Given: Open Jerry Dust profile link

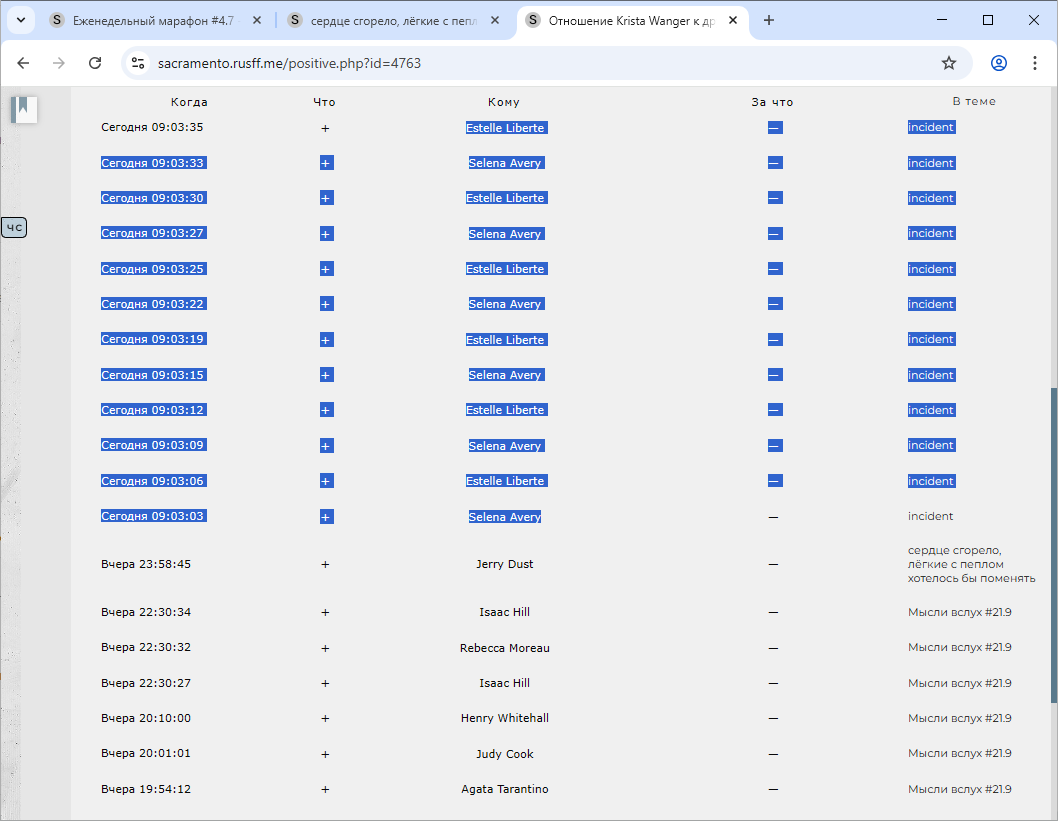Looking at the screenshot, I should click(x=504, y=564).
